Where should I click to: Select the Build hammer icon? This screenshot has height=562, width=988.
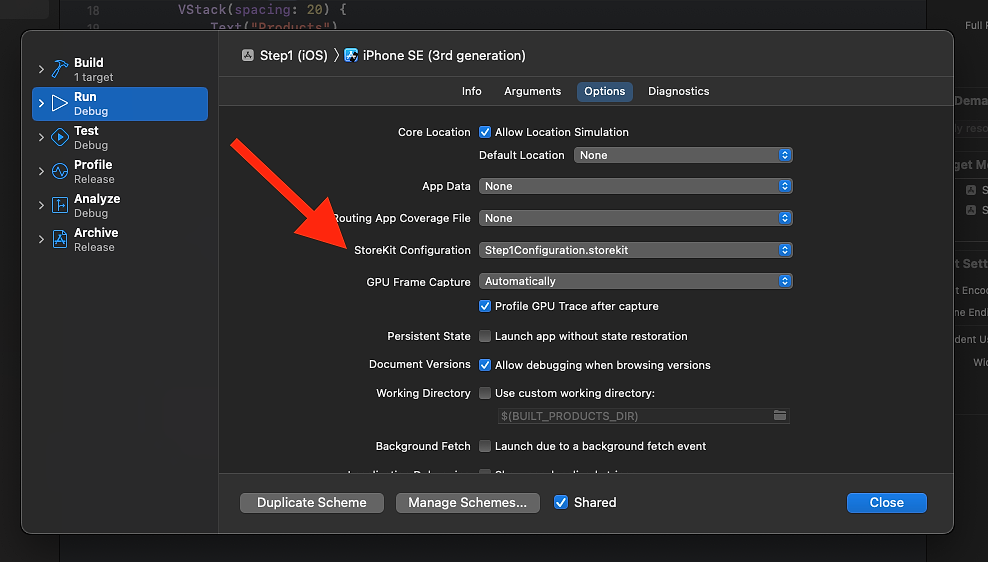pyautogui.click(x=60, y=69)
